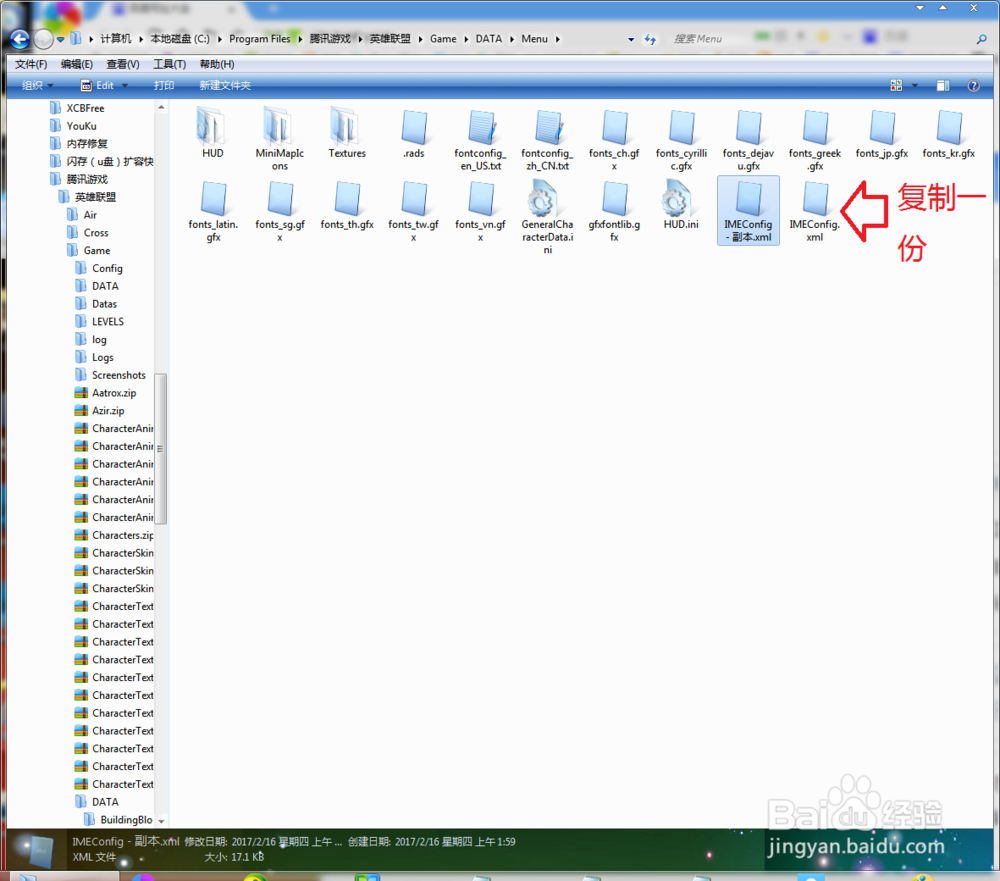Select fonts_kr.gfx file
1000x881 pixels.
(948, 133)
